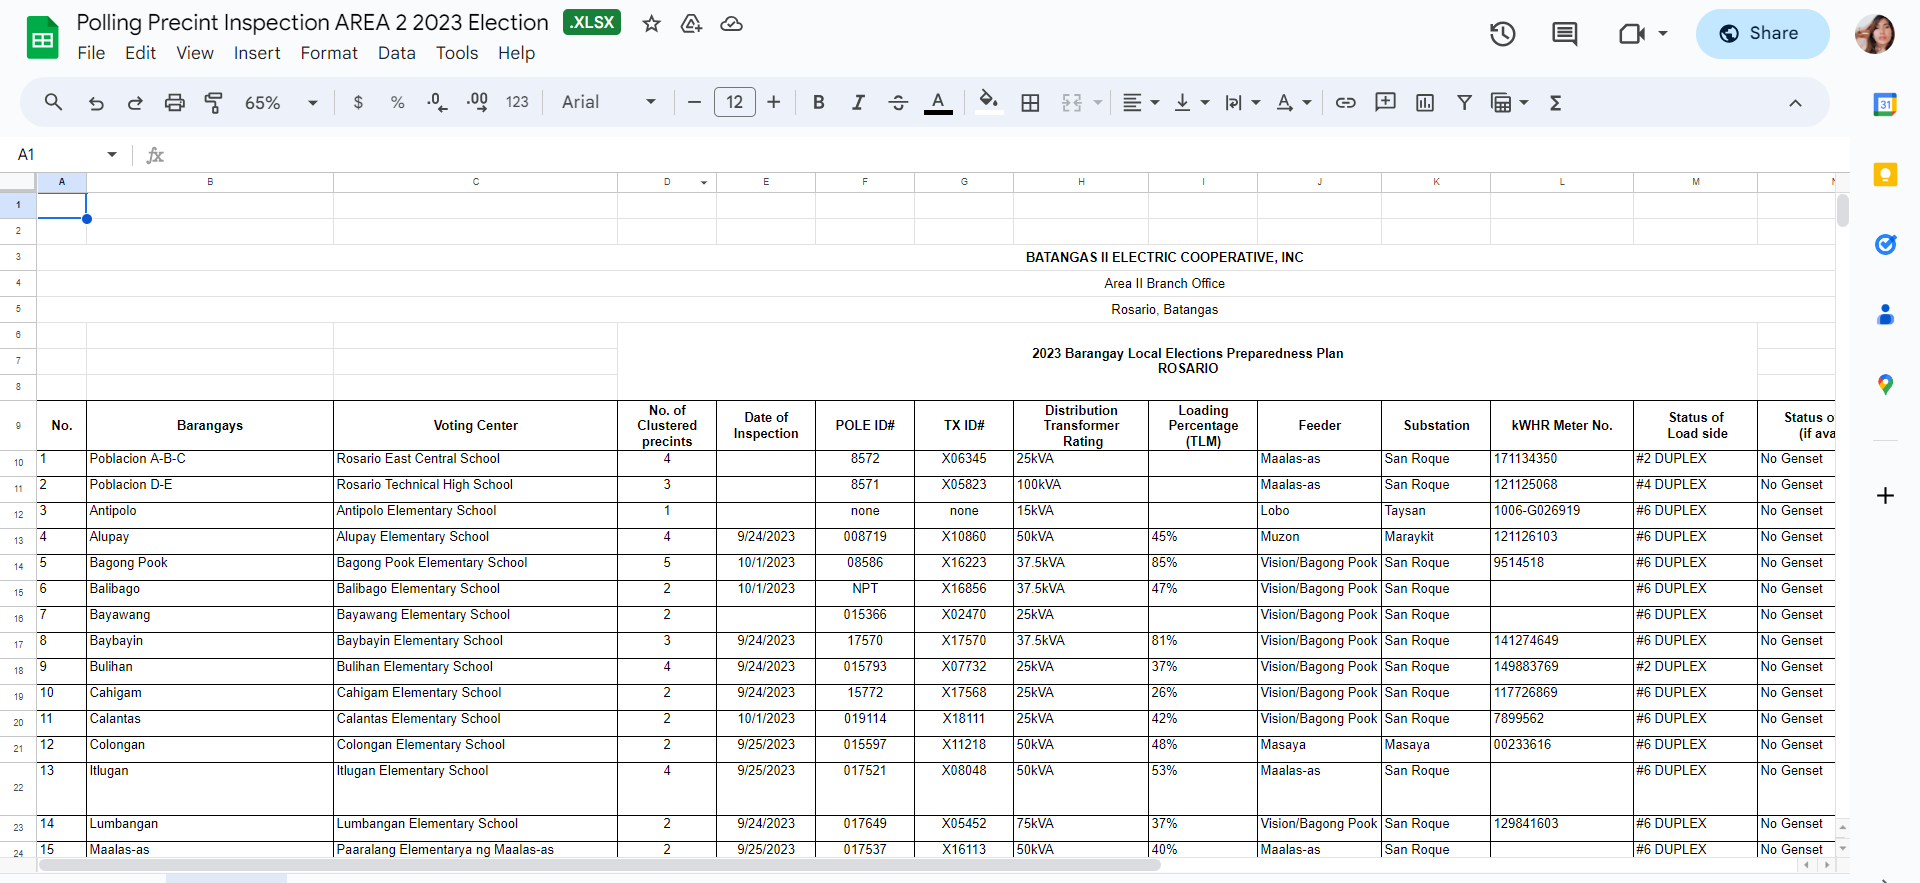Open the zoom level dropdown
The width and height of the screenshot is (1920, 883).
281,102
